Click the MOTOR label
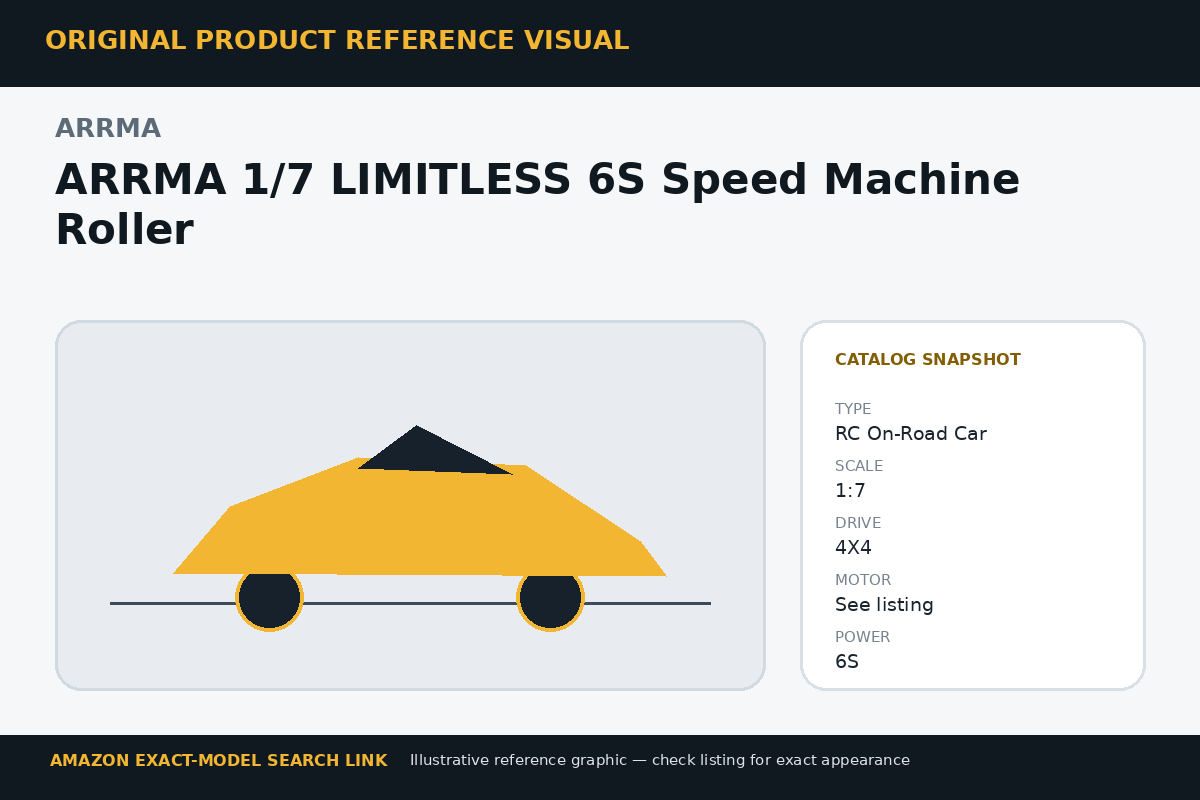This screenshot has height=800, width=1200. click(863, 580)
